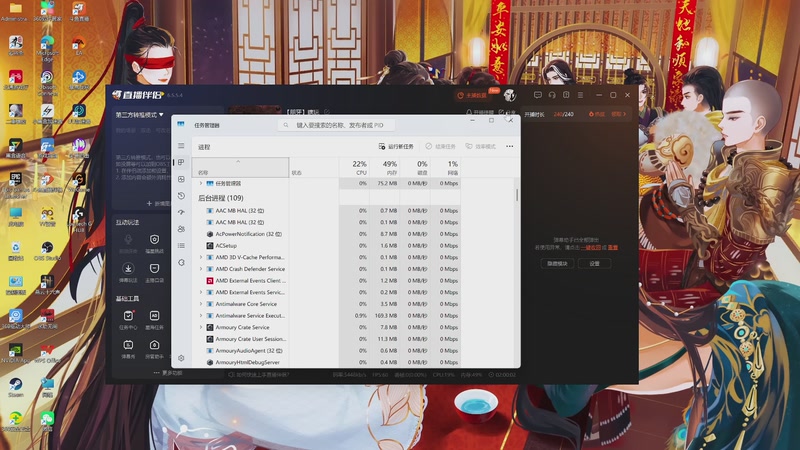Sort by the 0% Disk column header
The height and width of the screenshot is (450, 800).
point(415,167)
